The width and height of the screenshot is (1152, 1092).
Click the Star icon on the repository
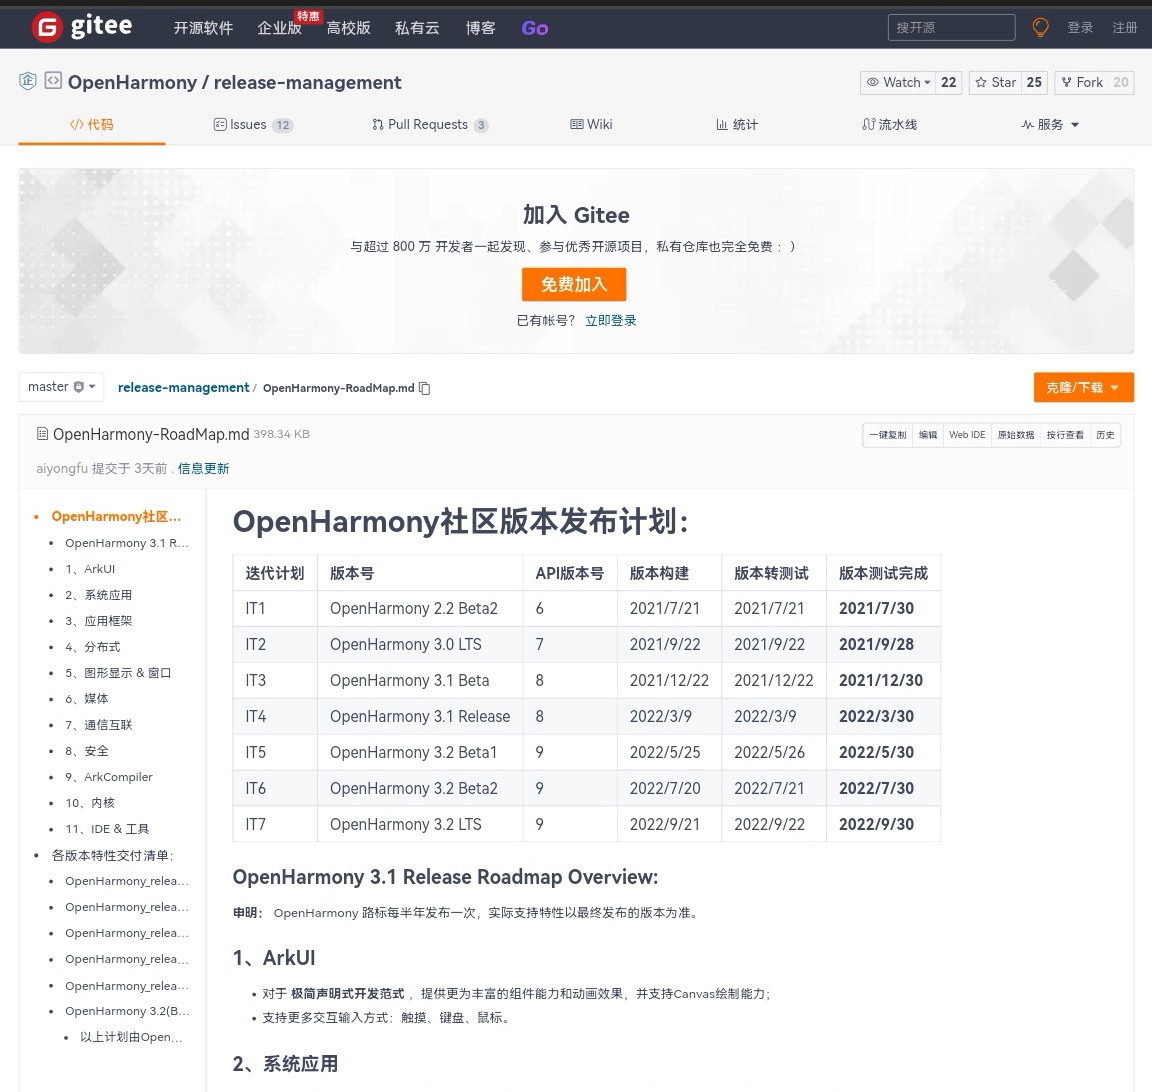coord(980,82)
